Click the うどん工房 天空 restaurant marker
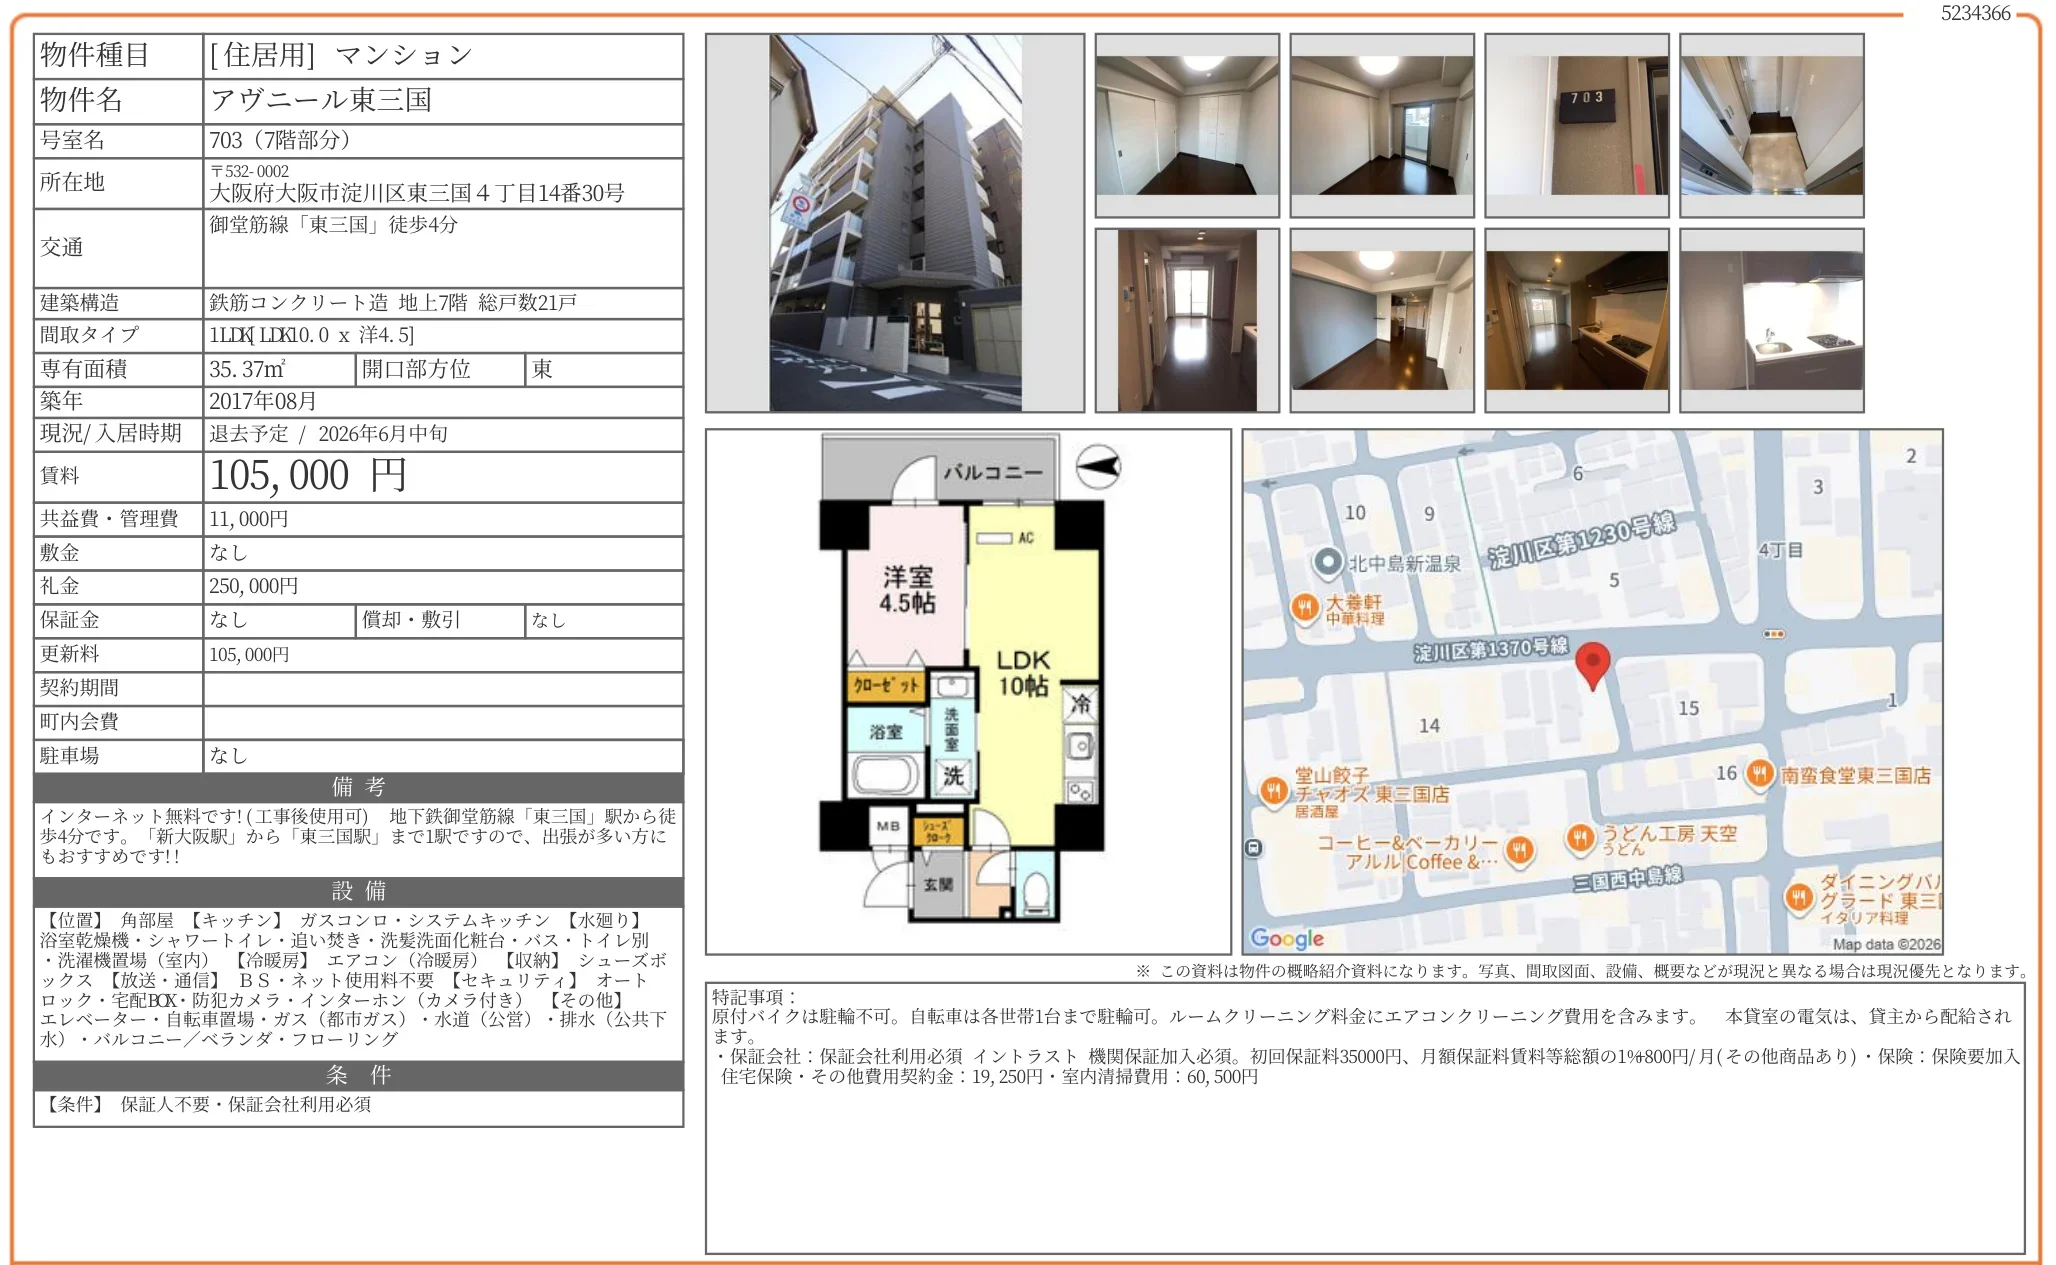2056x1265 pixels. (1580, 837)
